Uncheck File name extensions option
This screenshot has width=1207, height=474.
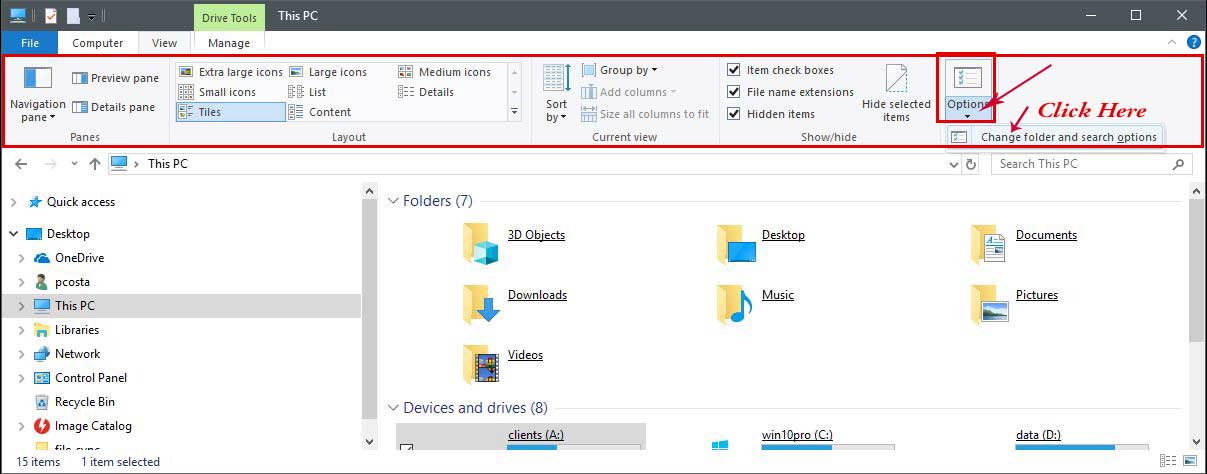(x=734, y=92)
